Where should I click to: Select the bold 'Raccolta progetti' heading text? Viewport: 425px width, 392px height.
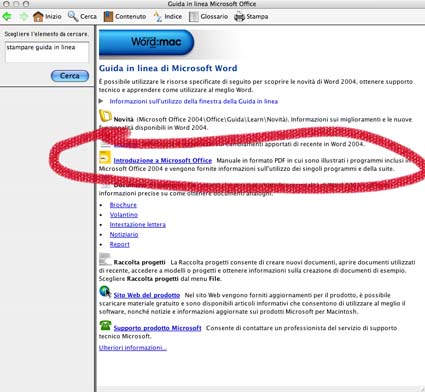click(139, 262)
